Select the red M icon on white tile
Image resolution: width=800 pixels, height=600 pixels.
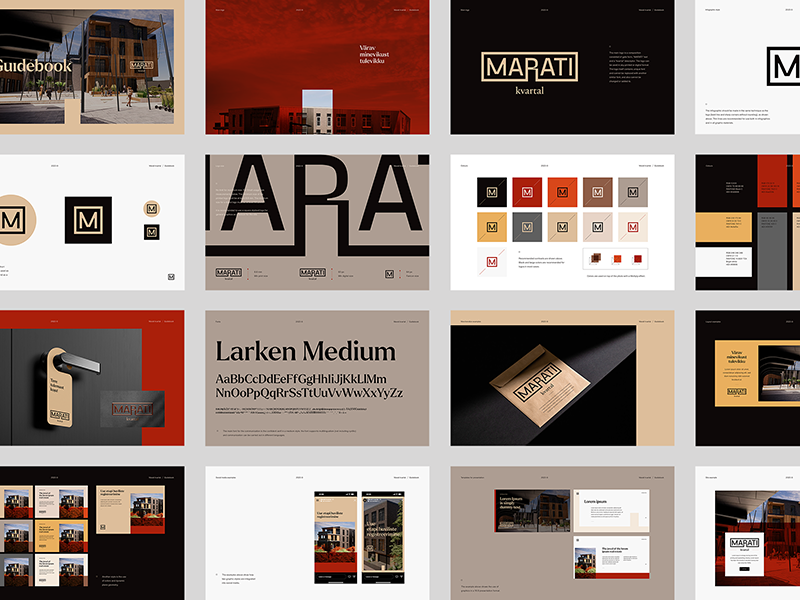tap(492, 262)
